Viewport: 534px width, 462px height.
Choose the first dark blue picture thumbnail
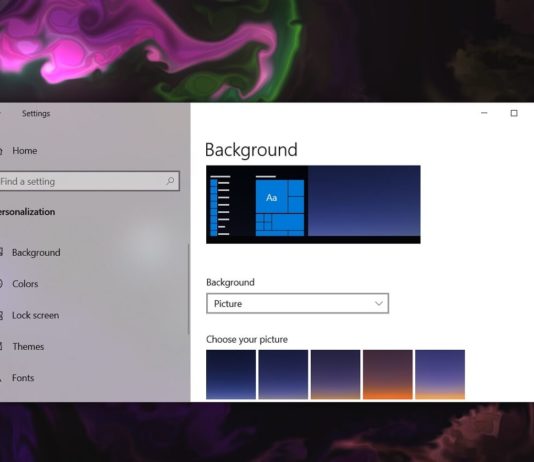(231, 375)
